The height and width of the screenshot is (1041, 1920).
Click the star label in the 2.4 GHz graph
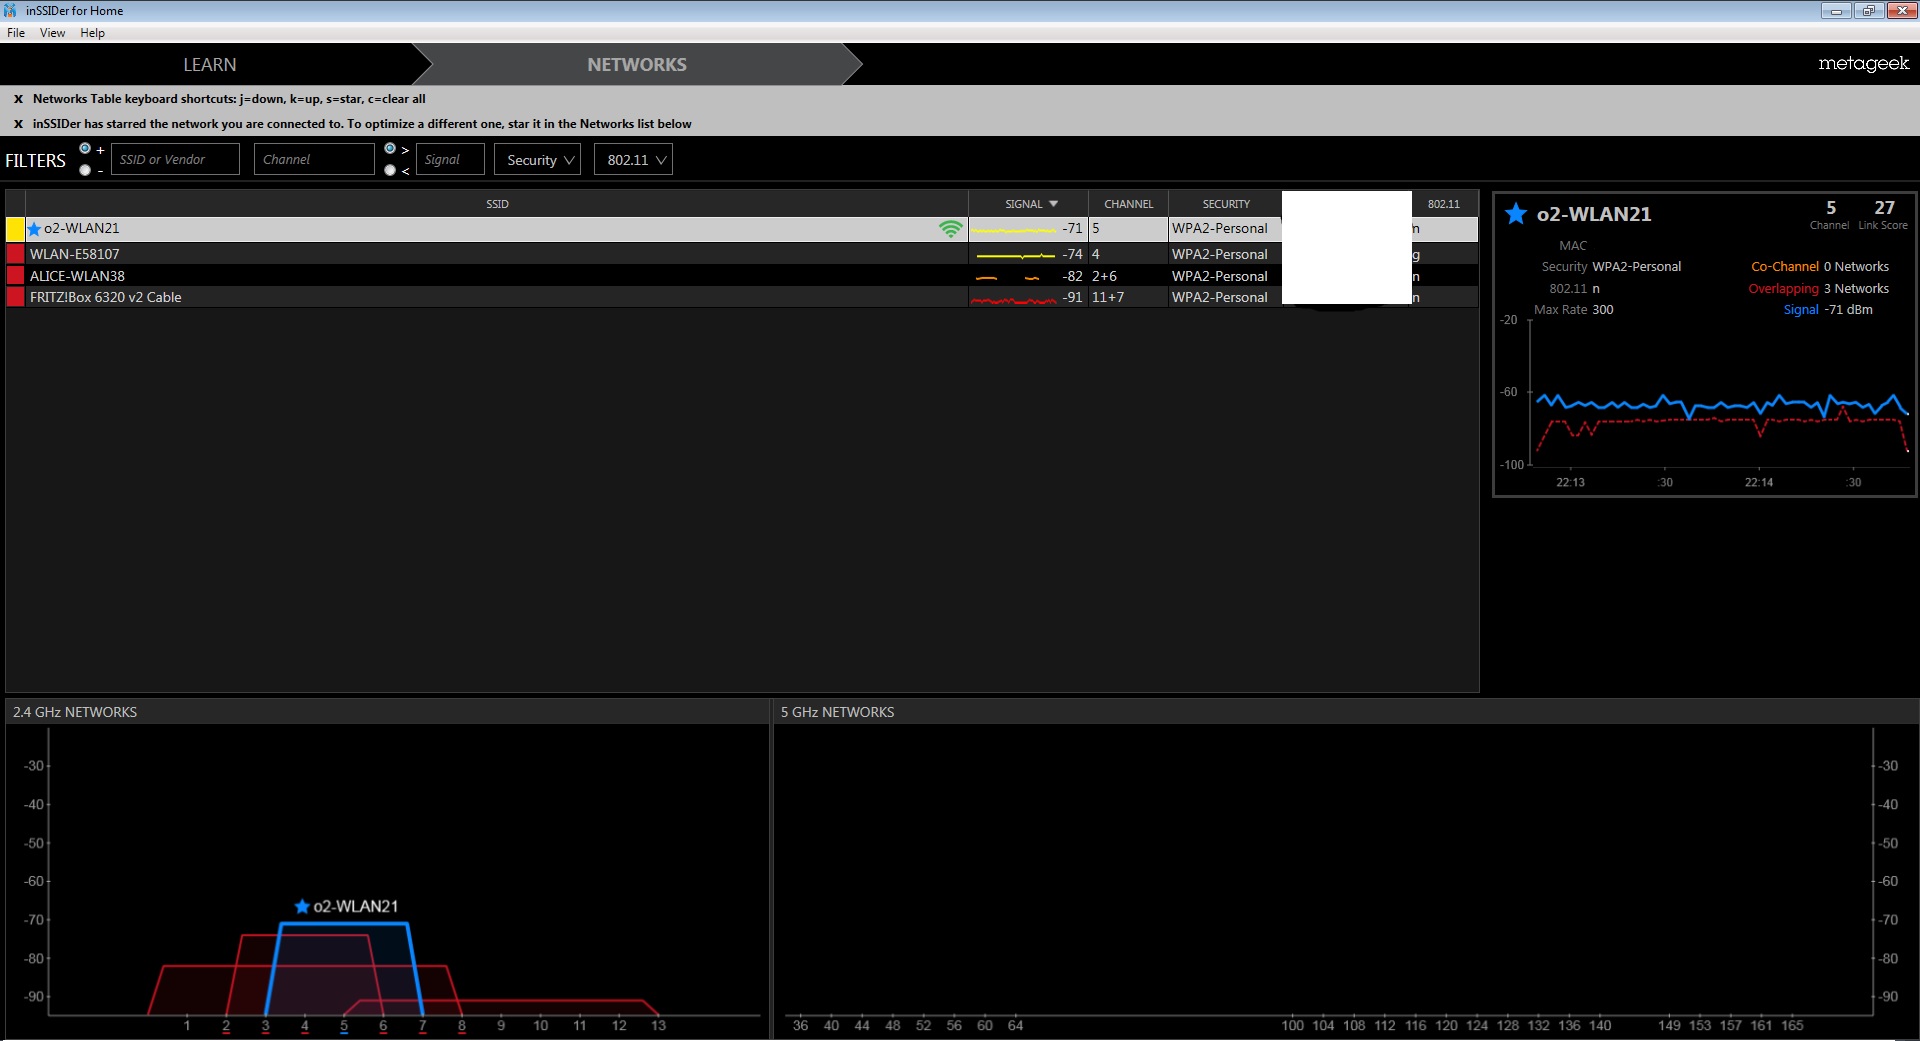[302, 906]
